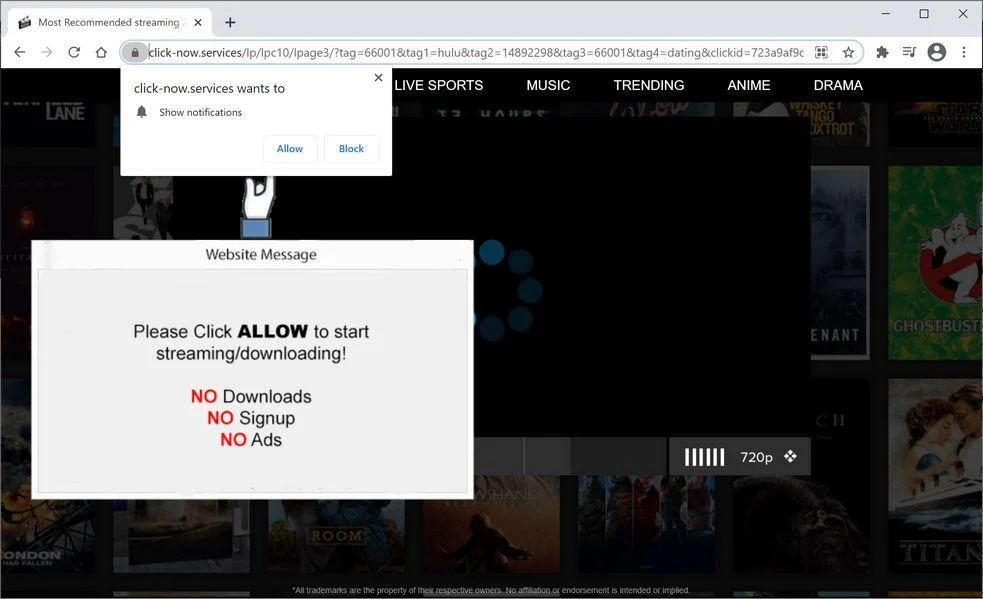The image size is (983, 599).
Task: Click the 'NO Ads' text line
Action: 251,440
